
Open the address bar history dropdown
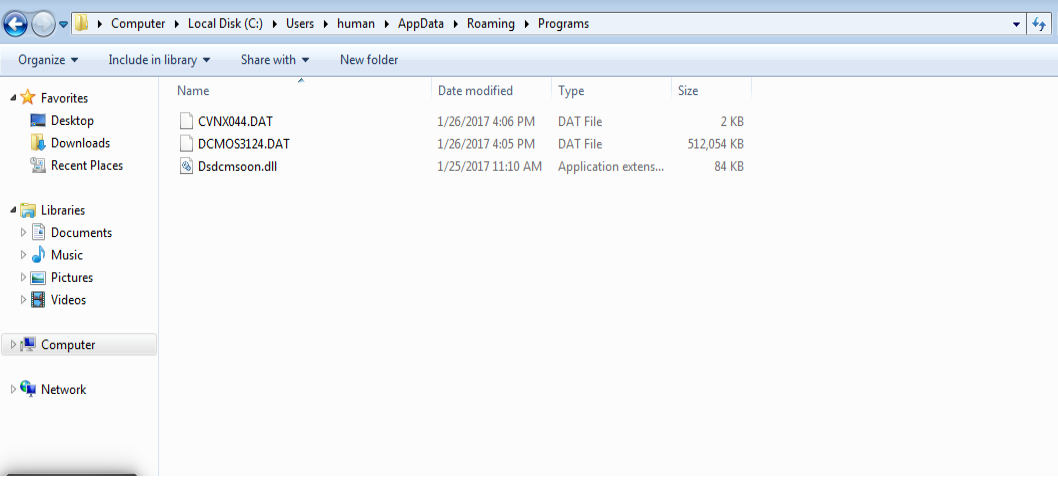1017,24
